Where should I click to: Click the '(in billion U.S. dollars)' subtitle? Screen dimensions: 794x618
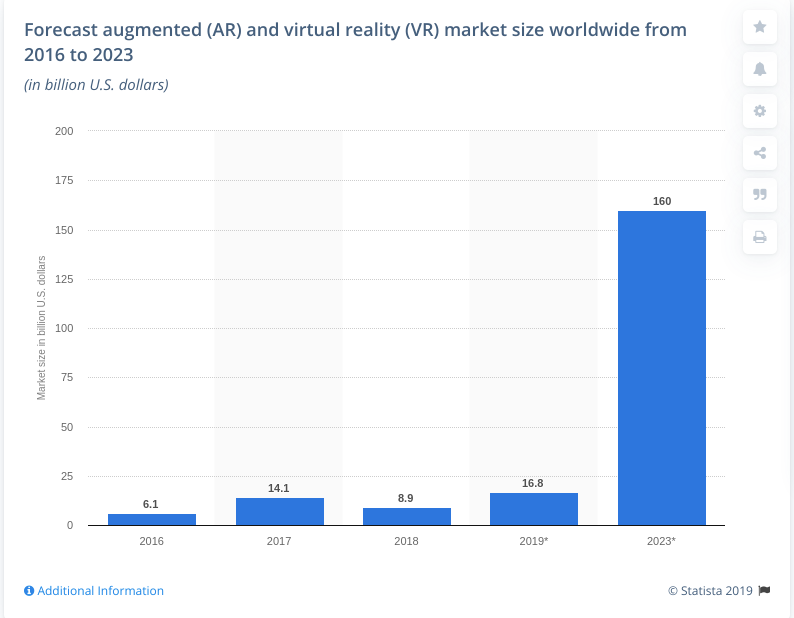pos(96,85)
